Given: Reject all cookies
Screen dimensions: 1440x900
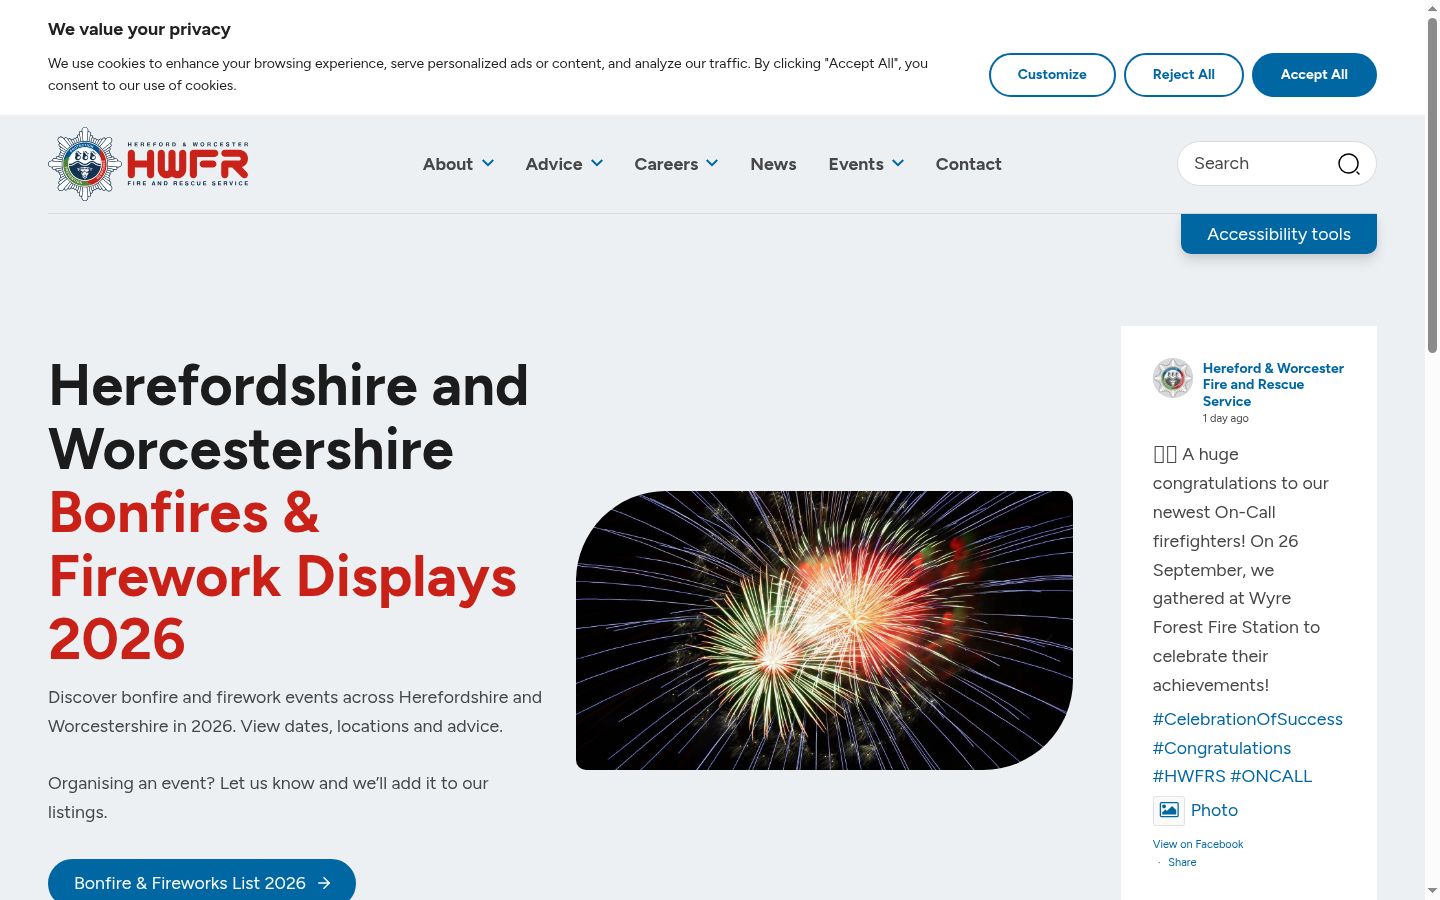Looking at the screenshot, I should coord(1183,75).
